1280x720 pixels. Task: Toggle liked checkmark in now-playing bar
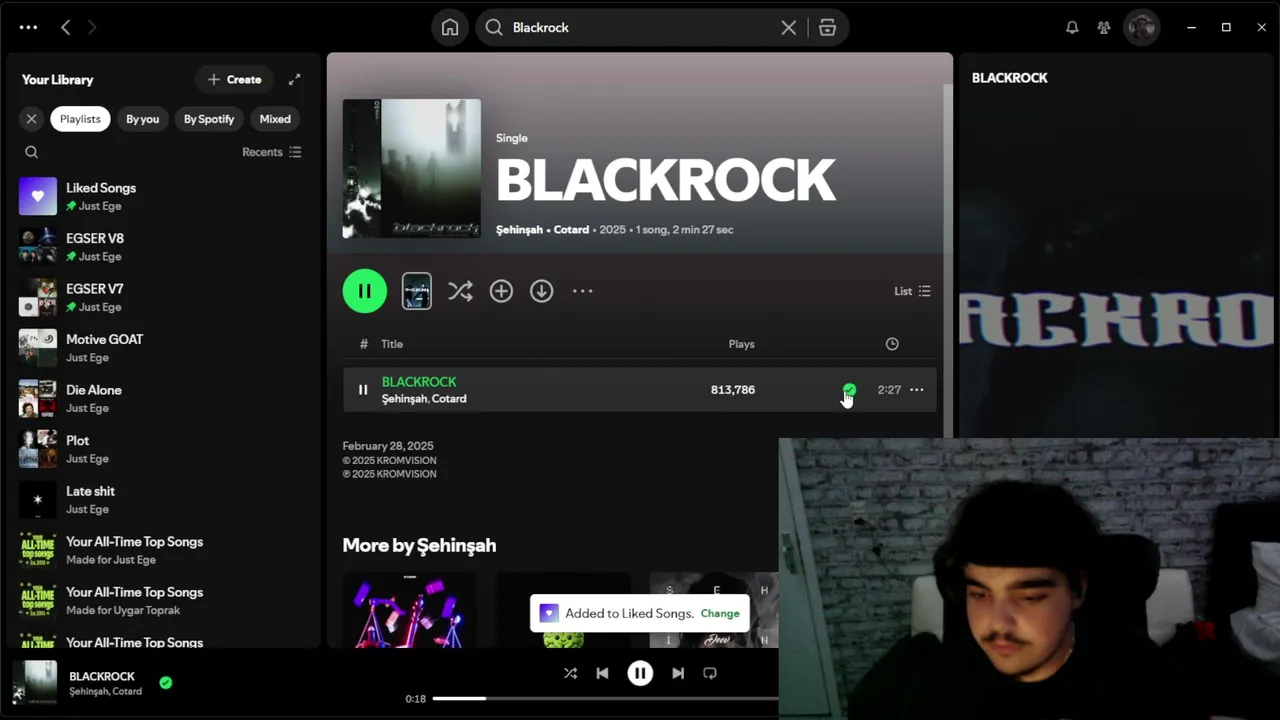pyautogui.click(x=166, y=683)
